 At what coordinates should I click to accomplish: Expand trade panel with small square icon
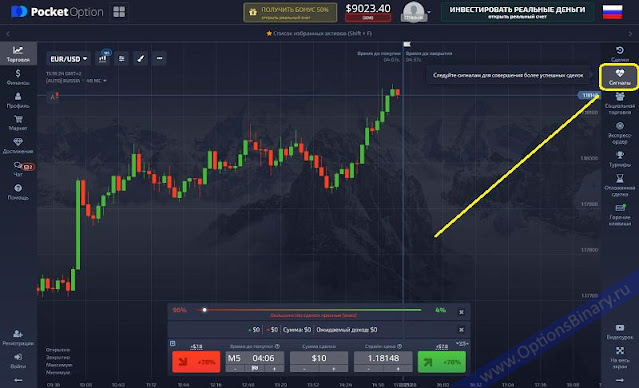pyautogui.click(x=172, y=344)
